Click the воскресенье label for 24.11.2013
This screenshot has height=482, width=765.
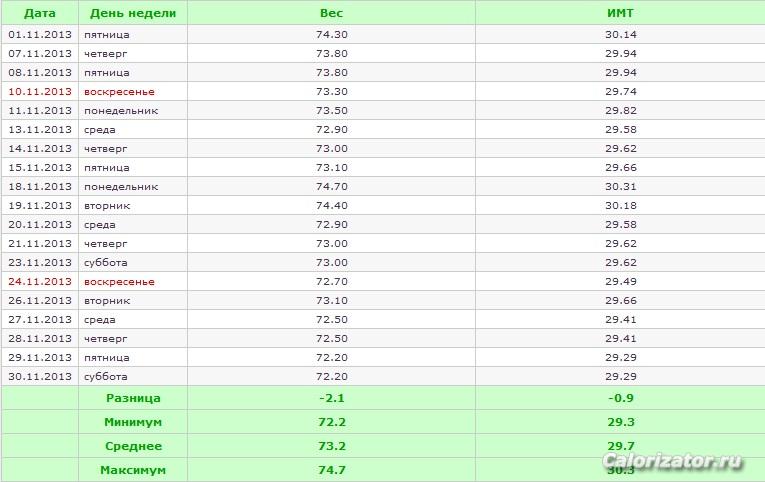pos(119,282)
